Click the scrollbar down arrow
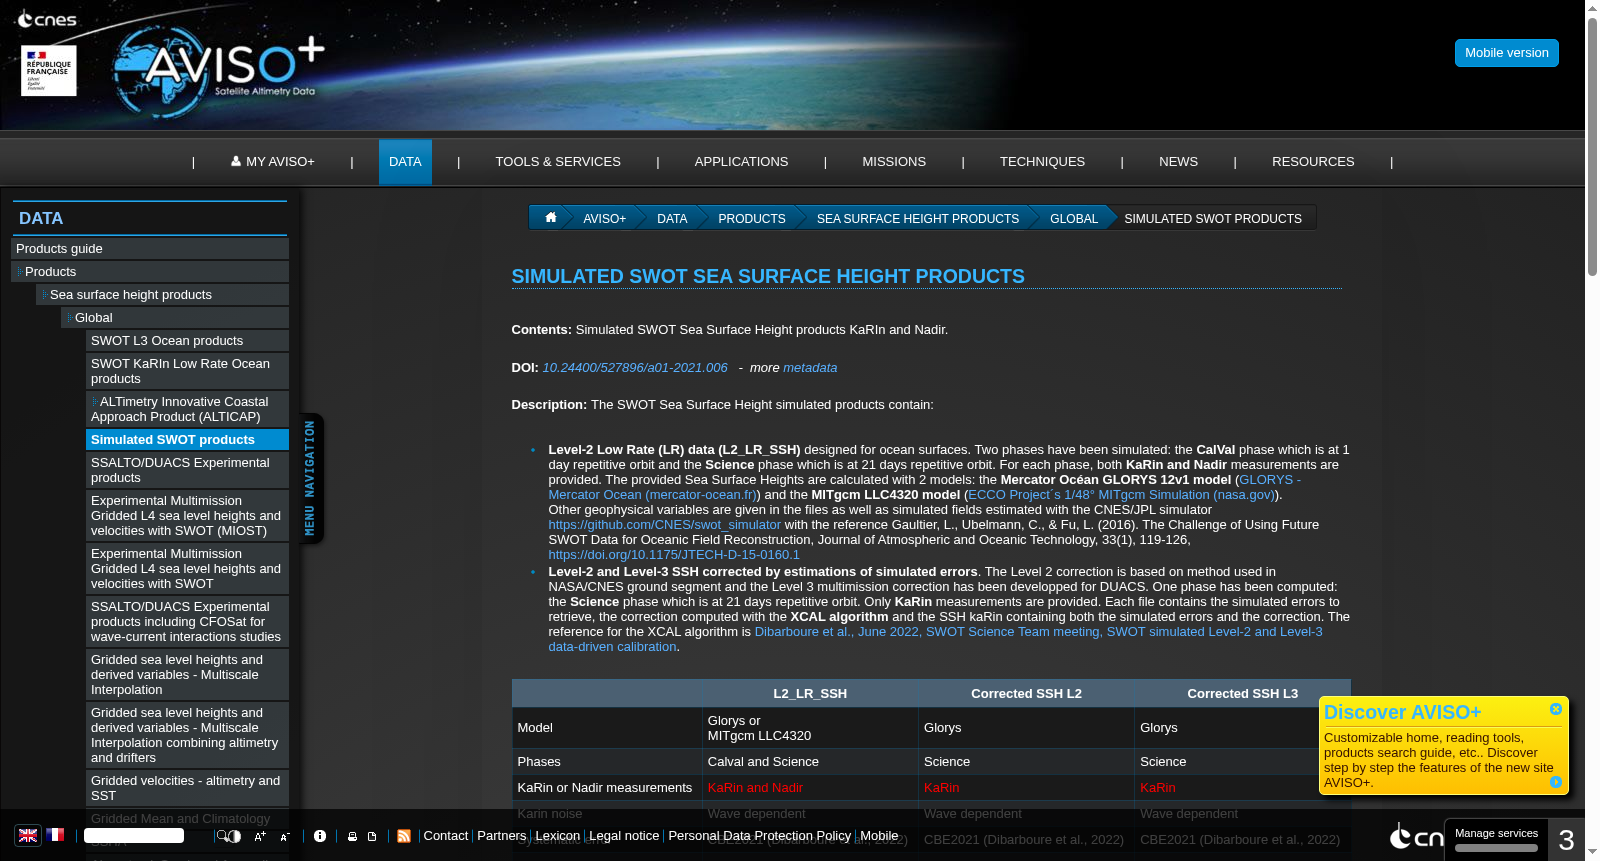Image resolution: width=1600 pixels, height=861 pixels. [x=1592, y=853]
